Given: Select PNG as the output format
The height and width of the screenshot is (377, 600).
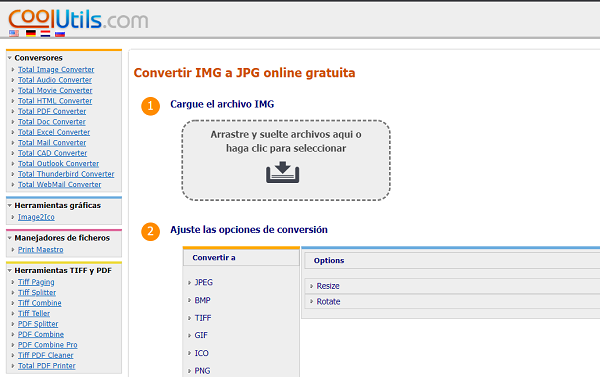Looking at the screenshot, I should 202,371.
